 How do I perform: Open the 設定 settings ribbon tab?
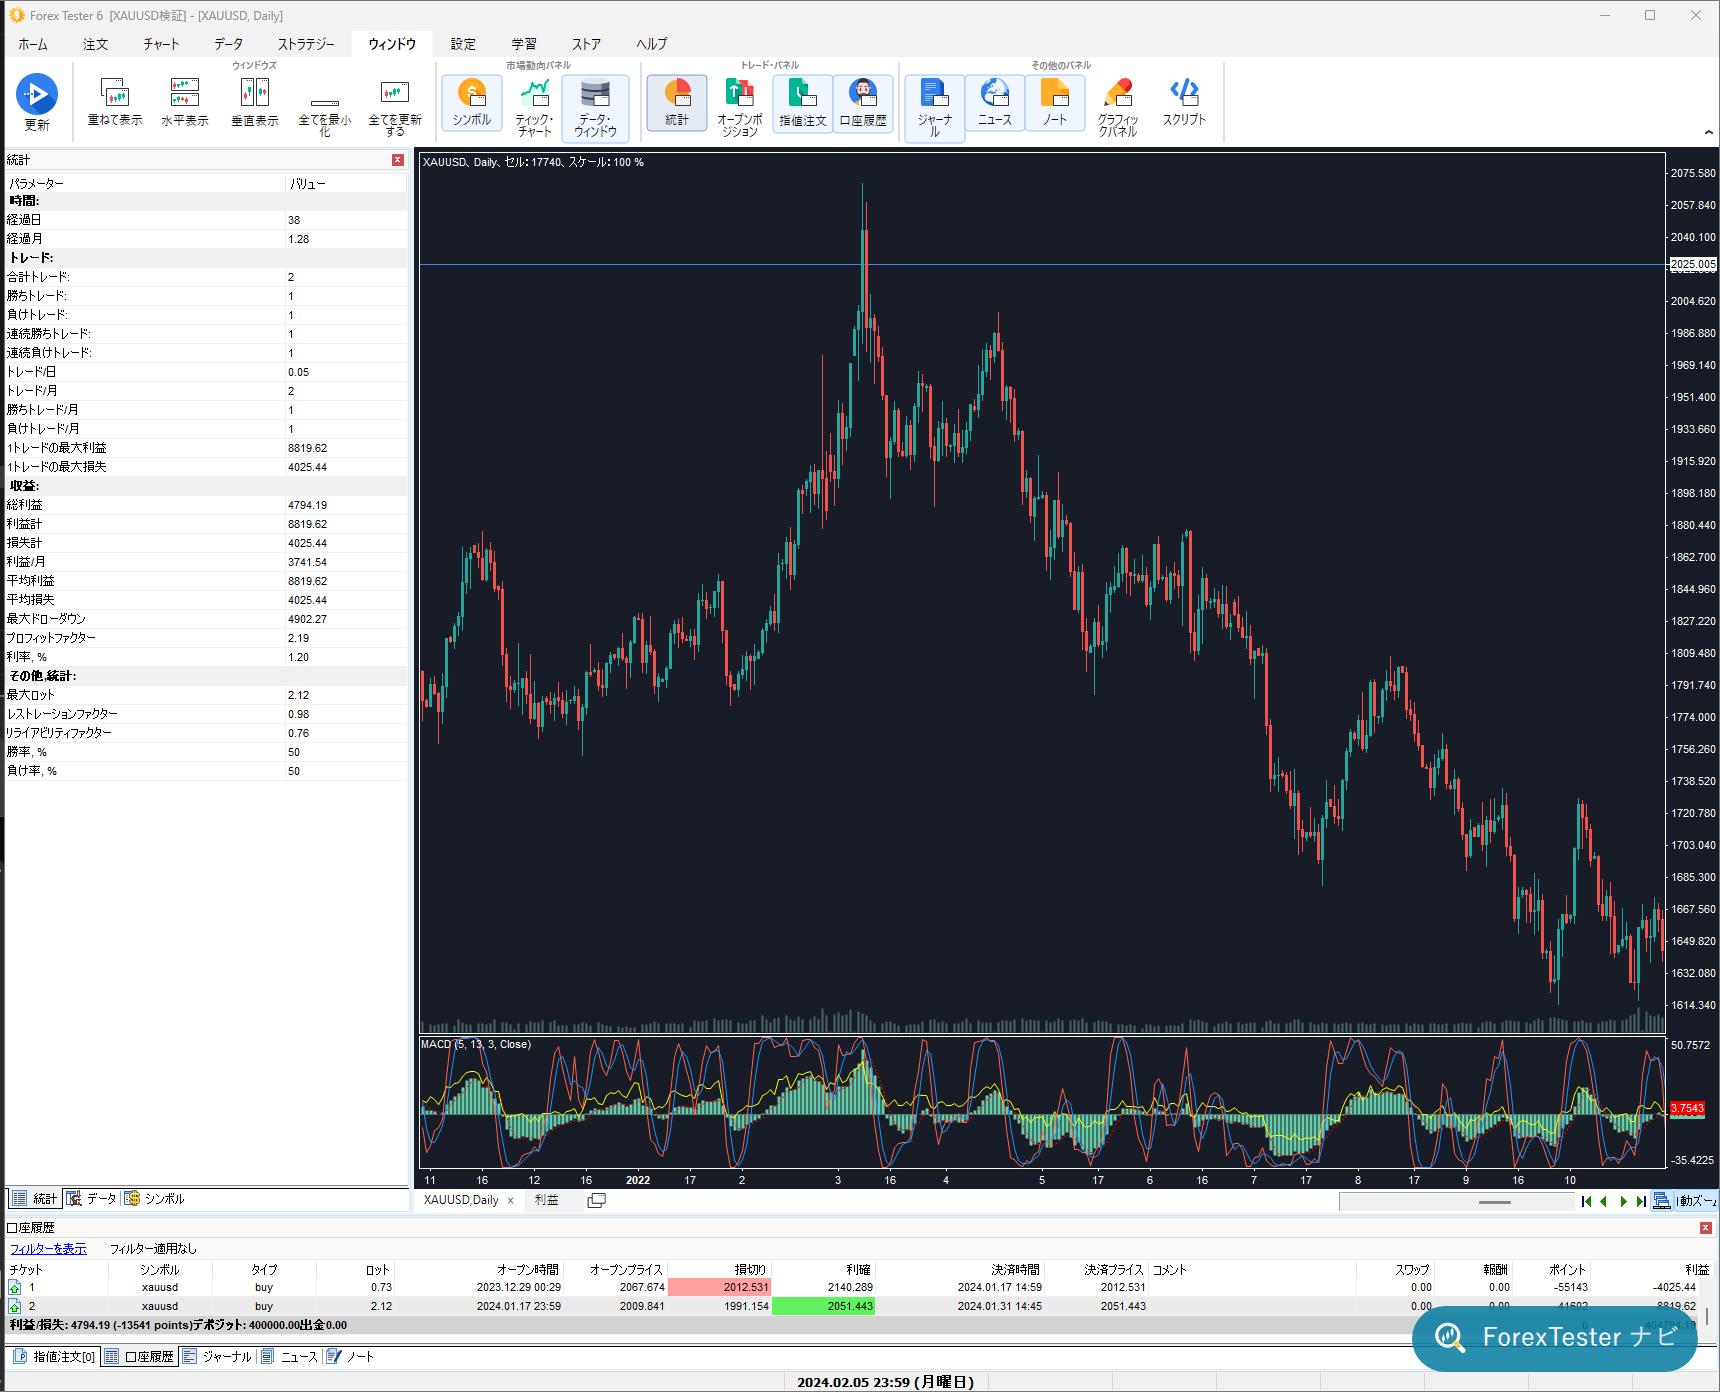463,44
